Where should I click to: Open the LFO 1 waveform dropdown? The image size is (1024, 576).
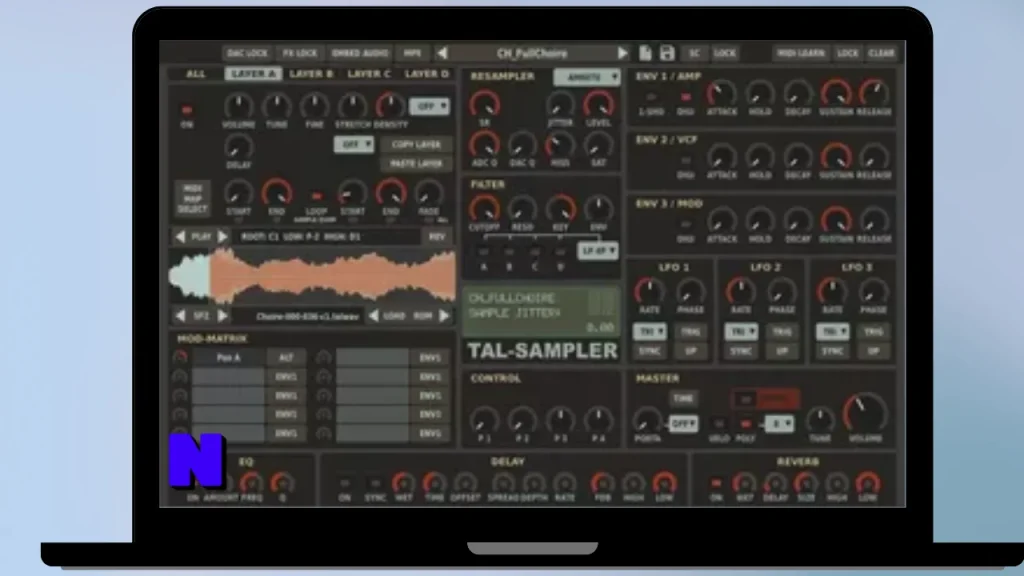(649, 332)
